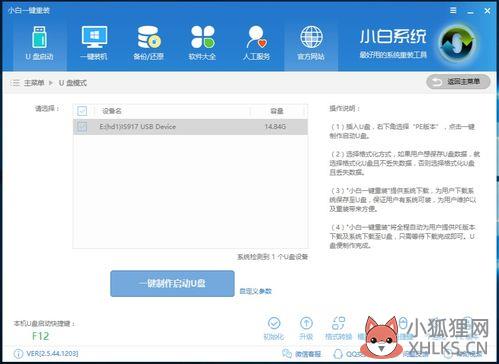Toggle the select-all checkbox in list header
Viewport: 499px width, 364px height.
[82, 111]
